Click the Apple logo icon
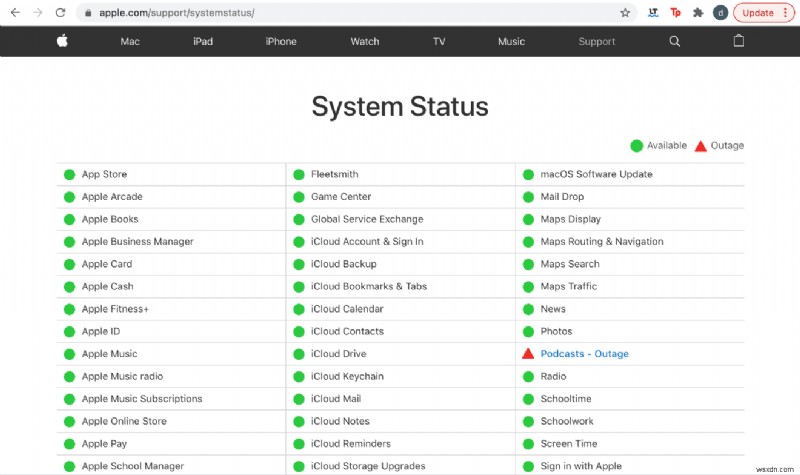Image resolution: width=800 pixels, height=475 pixels. (62, 41)
